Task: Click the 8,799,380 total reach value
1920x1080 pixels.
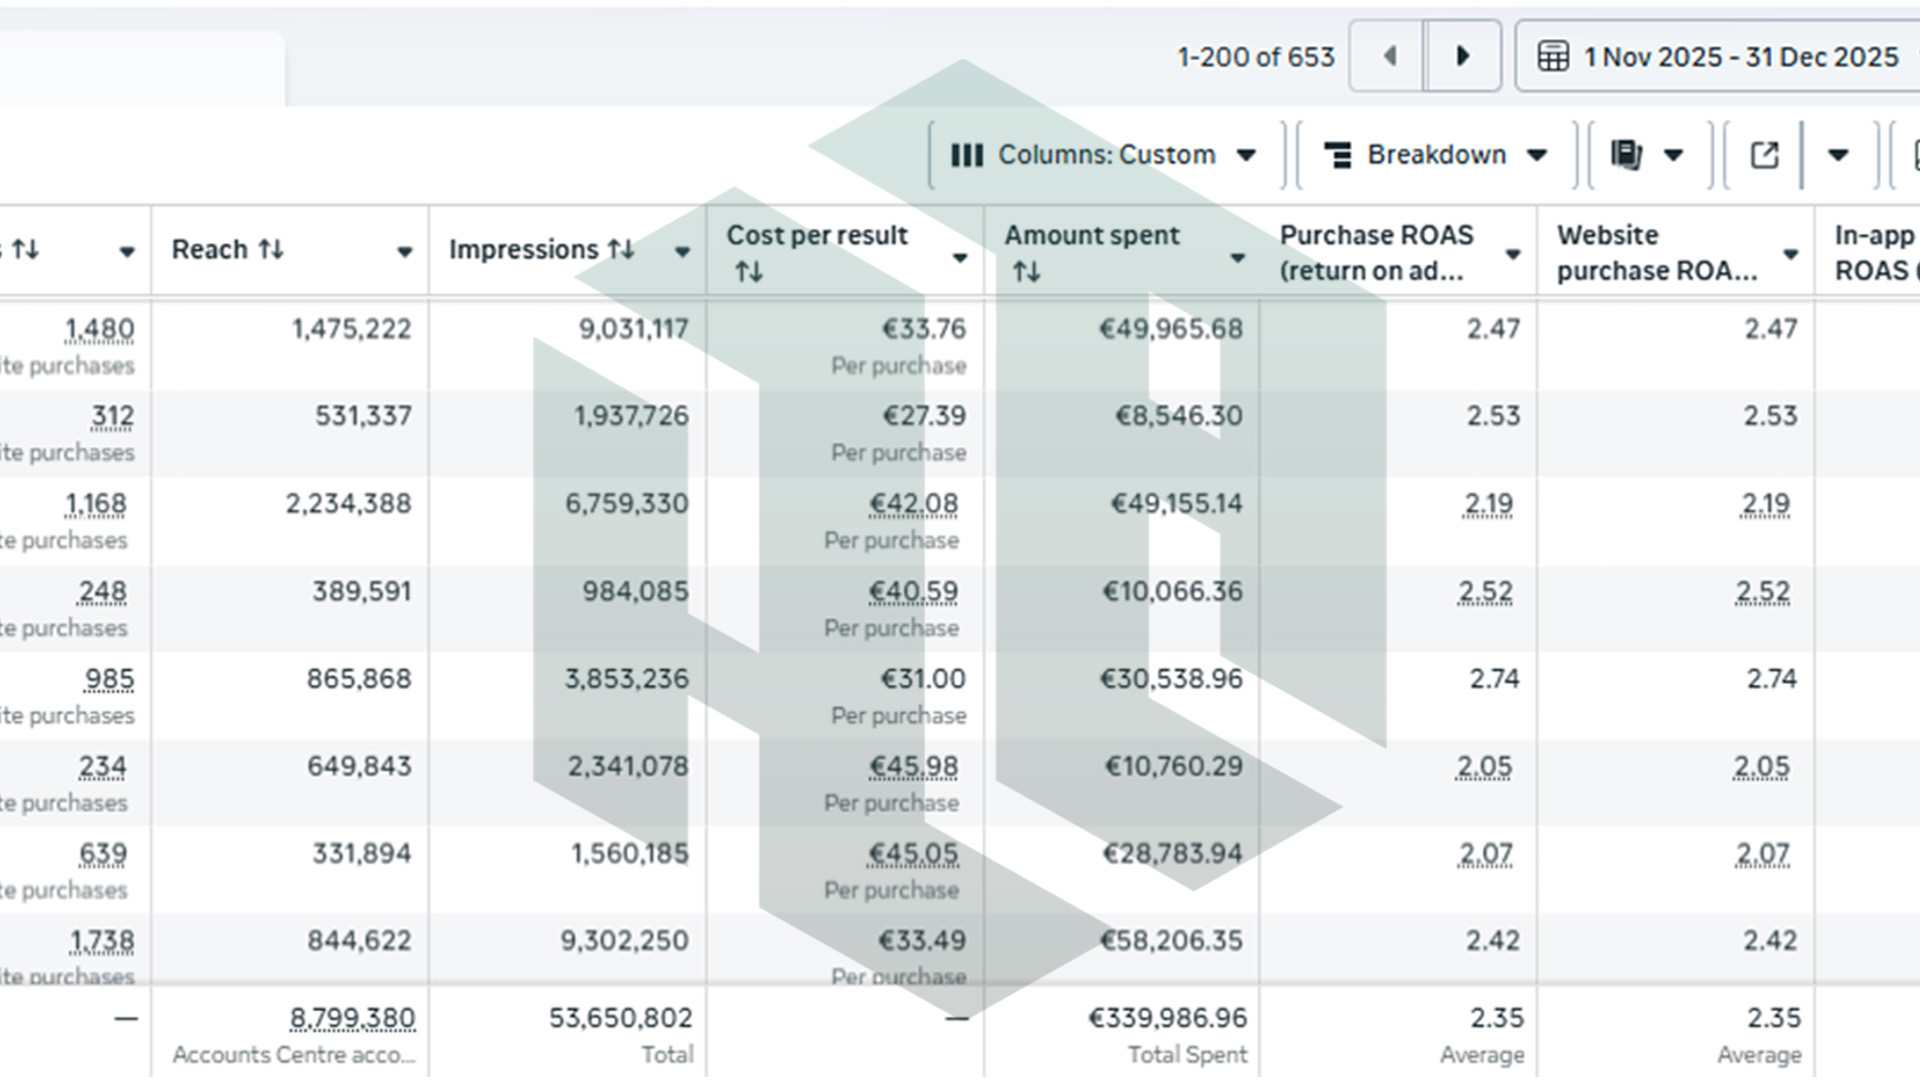Action: (x=352, y=1018)
